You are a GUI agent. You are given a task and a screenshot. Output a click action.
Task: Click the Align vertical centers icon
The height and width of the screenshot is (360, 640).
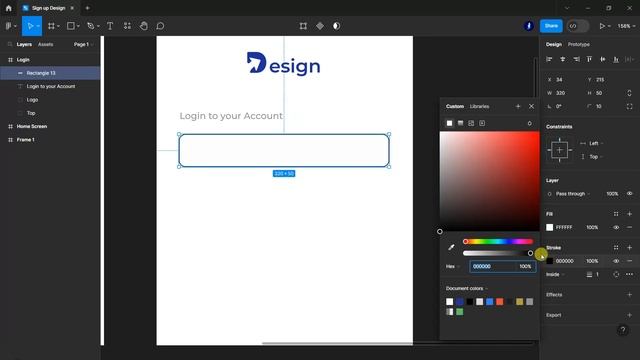(x=603, y=59)
